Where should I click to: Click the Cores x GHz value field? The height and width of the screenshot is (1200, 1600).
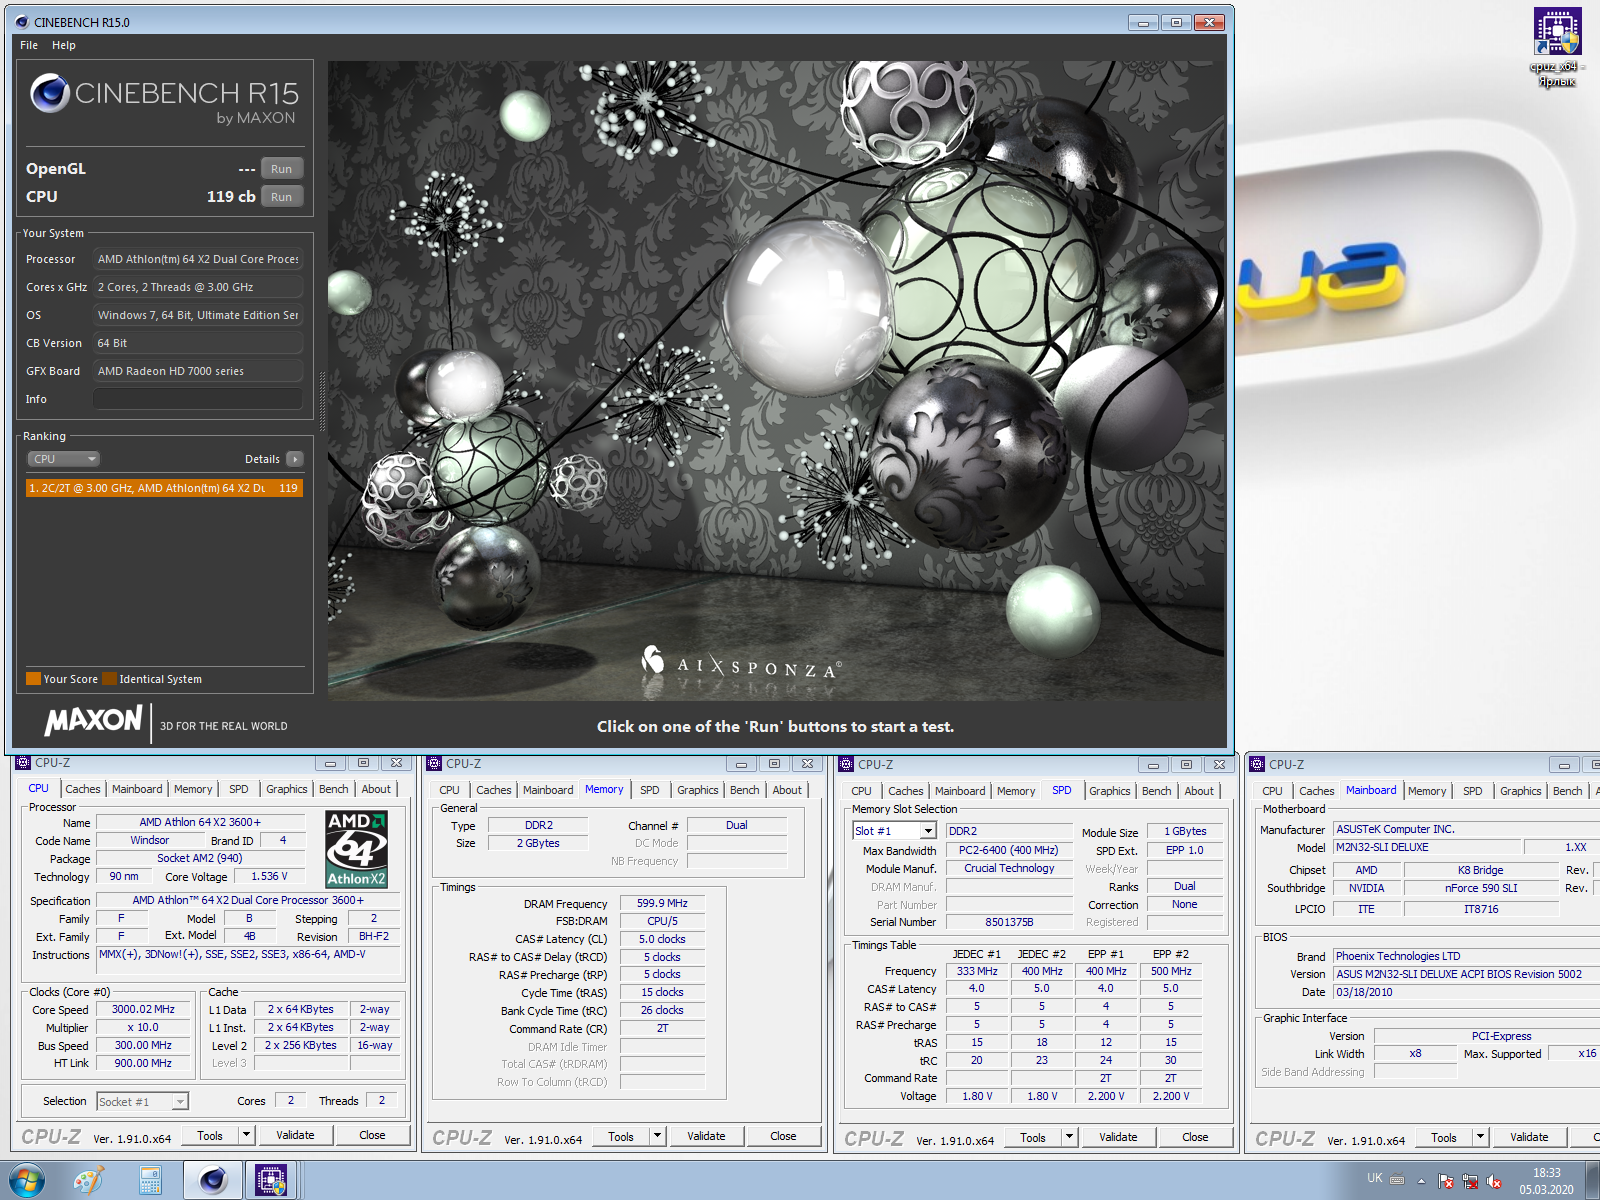[x=198, y=287]
